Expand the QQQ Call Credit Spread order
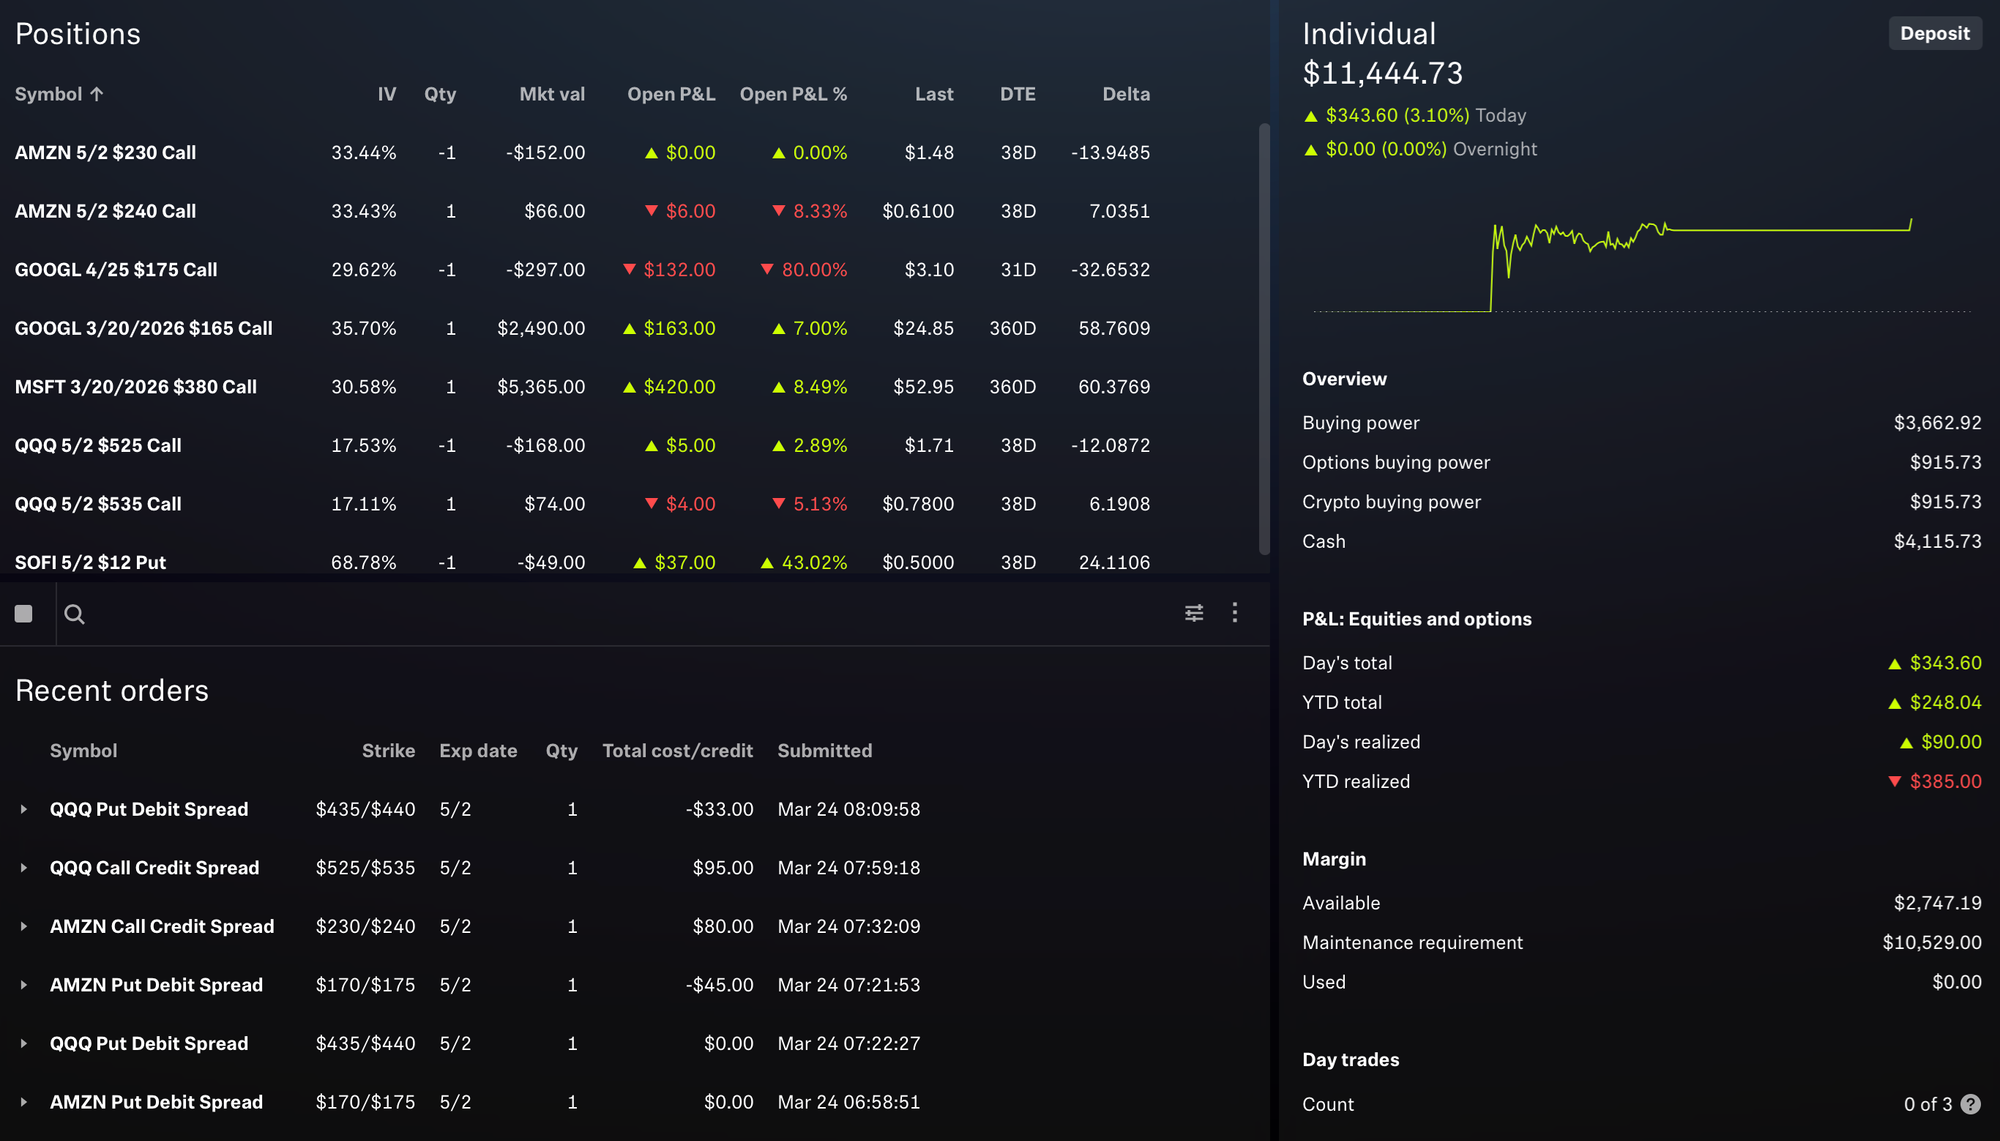Image resolution: width=2000 pixels, height=1141 pixels. [24, 868]
